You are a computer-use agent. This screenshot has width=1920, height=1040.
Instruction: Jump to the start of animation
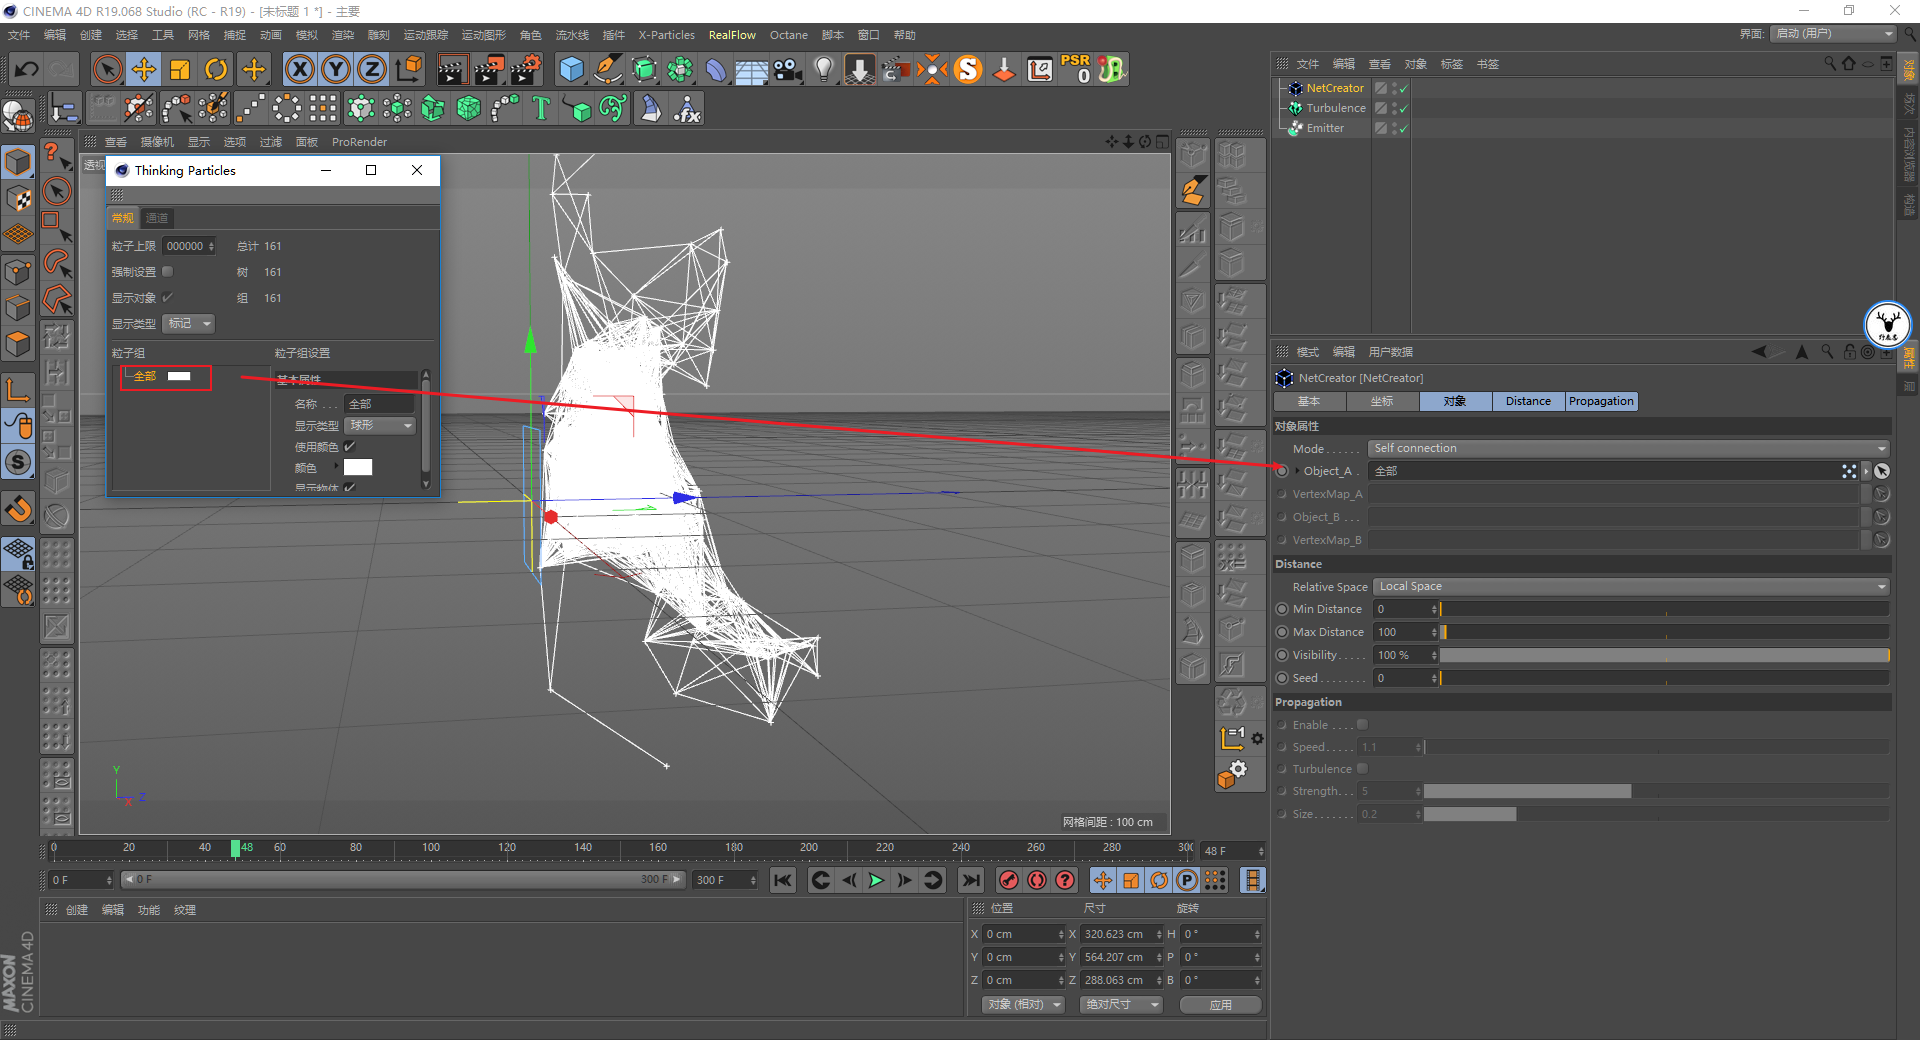coord(783,880)
